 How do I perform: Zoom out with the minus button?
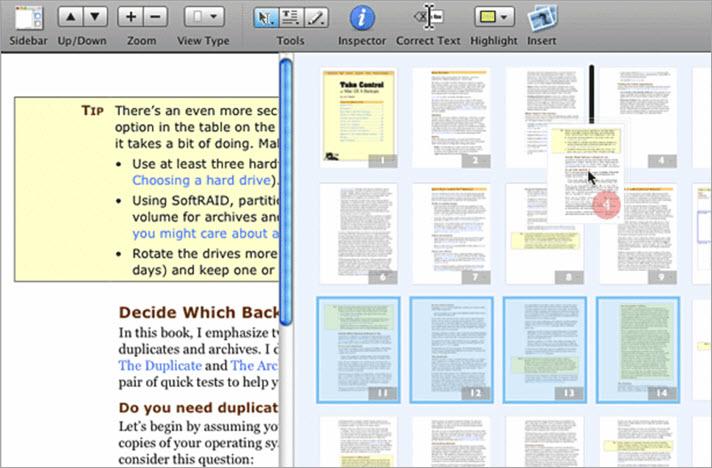[155, 18]
